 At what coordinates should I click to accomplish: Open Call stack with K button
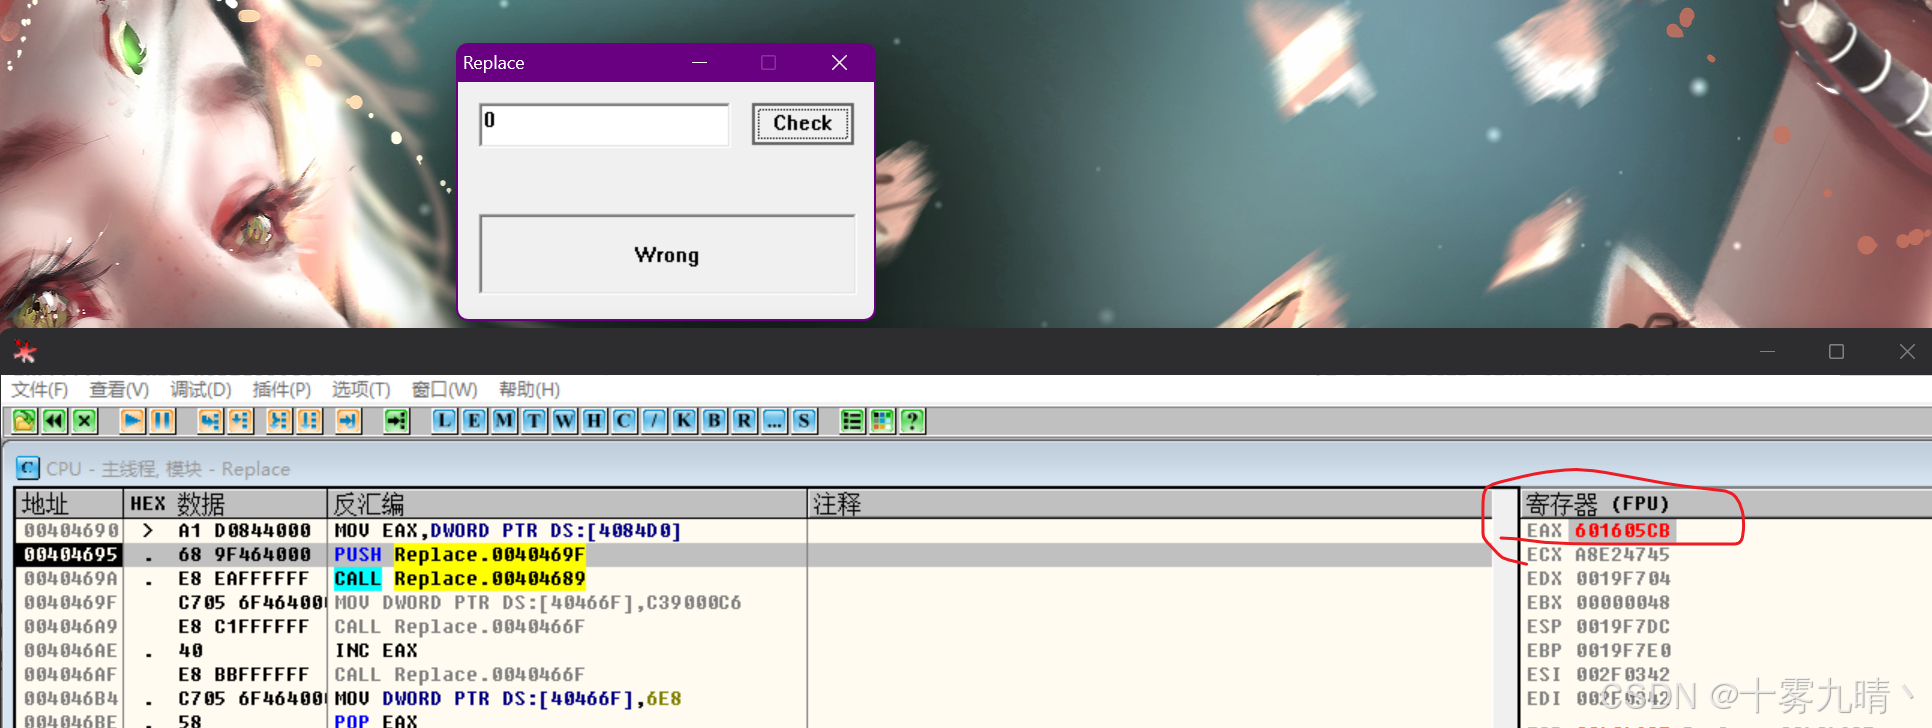[684, 421]
